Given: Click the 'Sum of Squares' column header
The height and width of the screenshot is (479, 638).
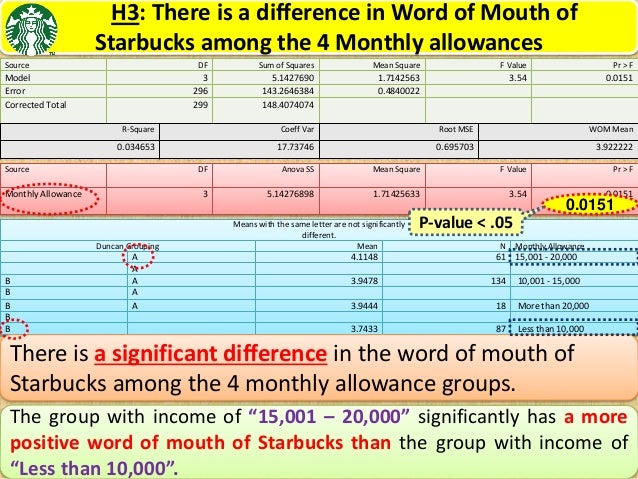Looking at the screenshot, I should tap(286, 65).
